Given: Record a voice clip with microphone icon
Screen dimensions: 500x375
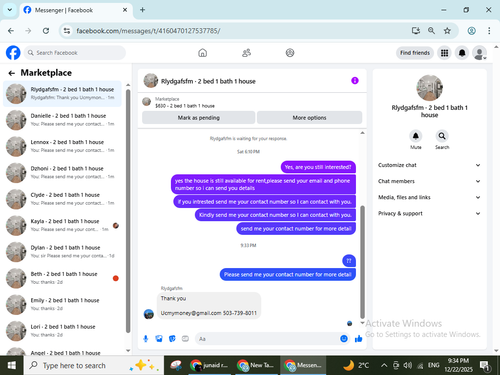Looking at the screenshot, I should coord(146,339).
